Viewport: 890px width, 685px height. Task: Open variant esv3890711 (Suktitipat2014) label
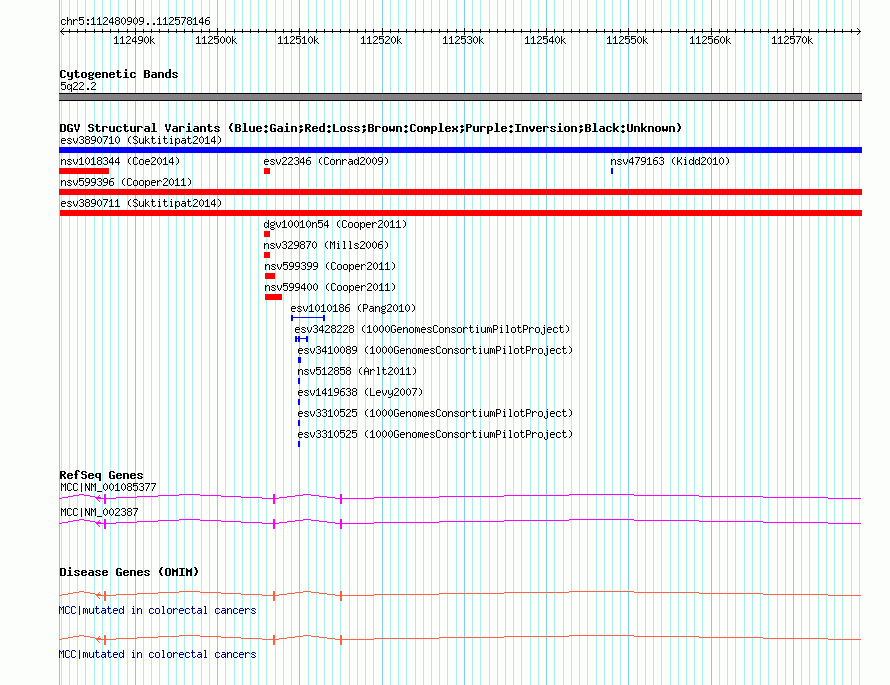[141, 203]
